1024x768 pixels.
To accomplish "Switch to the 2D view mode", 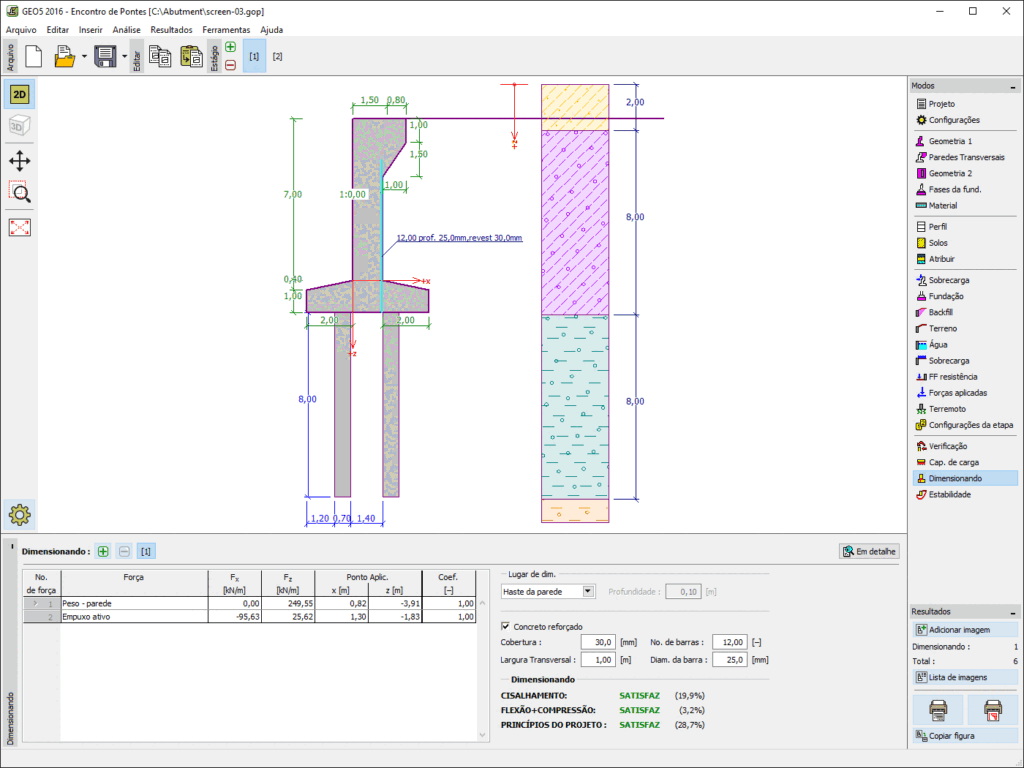I will [x=20, y=95].
